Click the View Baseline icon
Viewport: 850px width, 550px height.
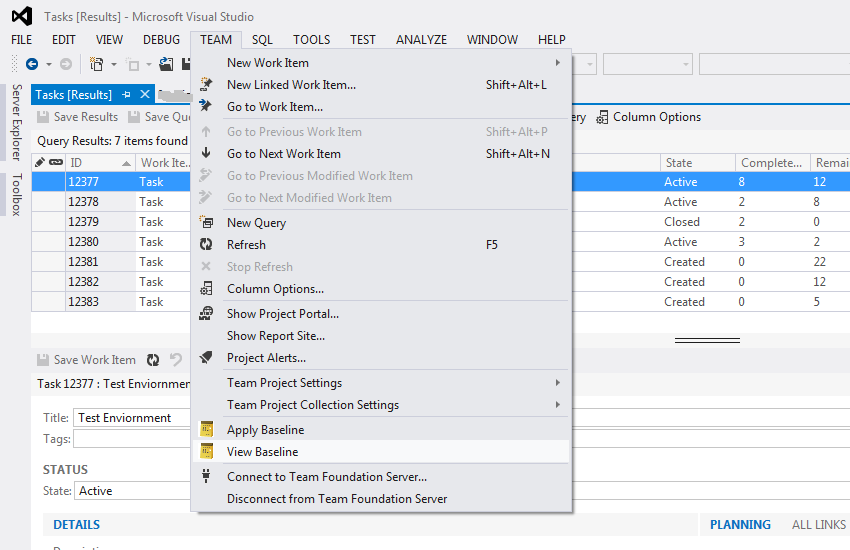click(x=207, y=451)
